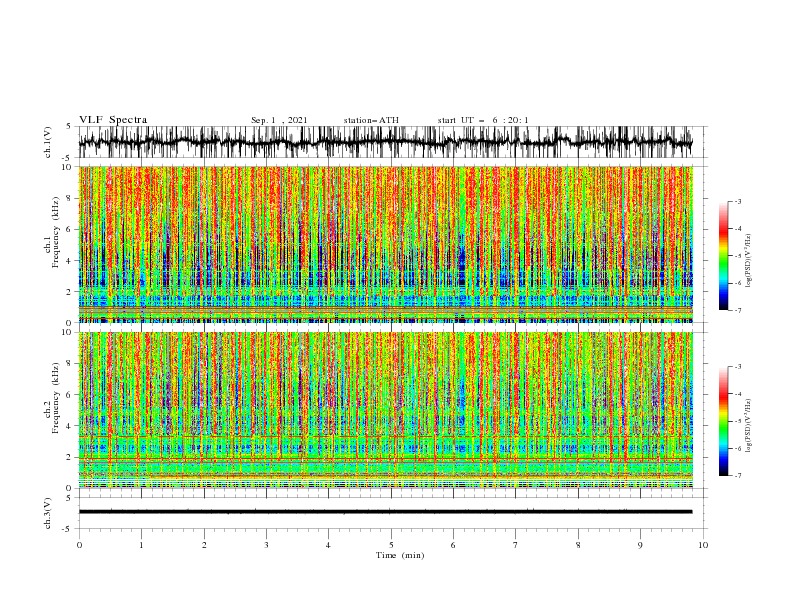The height and width of the screenshot is (612, 792).
Task: Click the ch.1 PSD color scale bar
Action: [x=724, y=256]
